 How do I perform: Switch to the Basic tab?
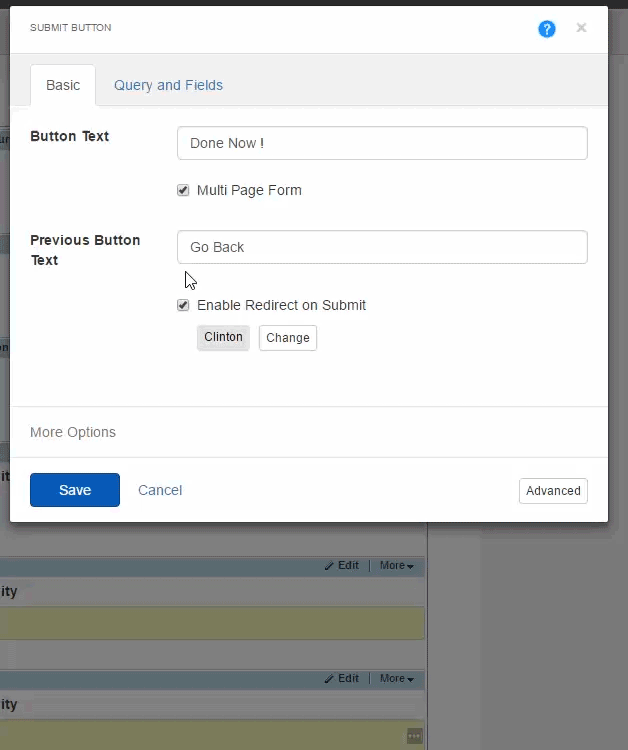click(63, 85)
